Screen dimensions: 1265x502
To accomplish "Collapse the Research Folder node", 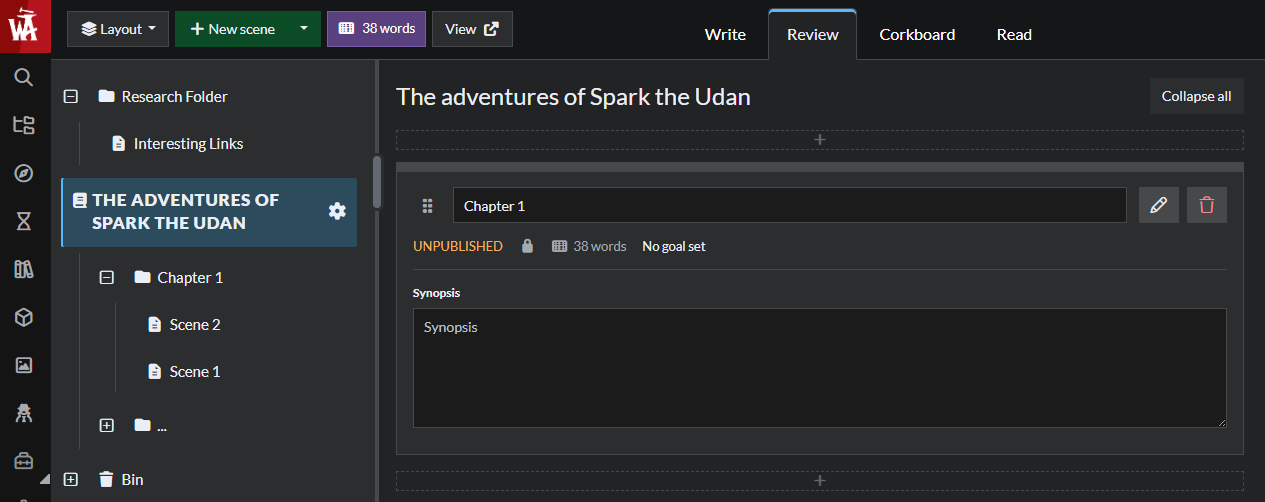I will pyautogui.click(x=71, y=97).
